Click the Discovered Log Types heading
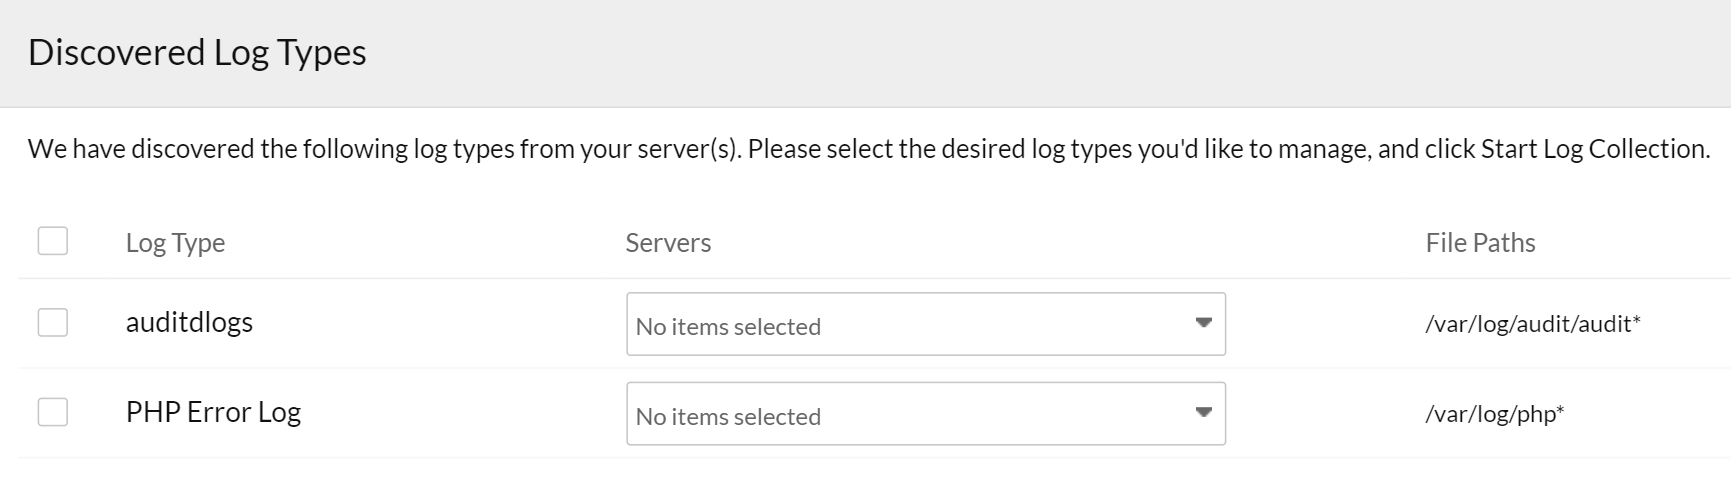This screenshot has width=1731, height=497. tap(197, 52)
